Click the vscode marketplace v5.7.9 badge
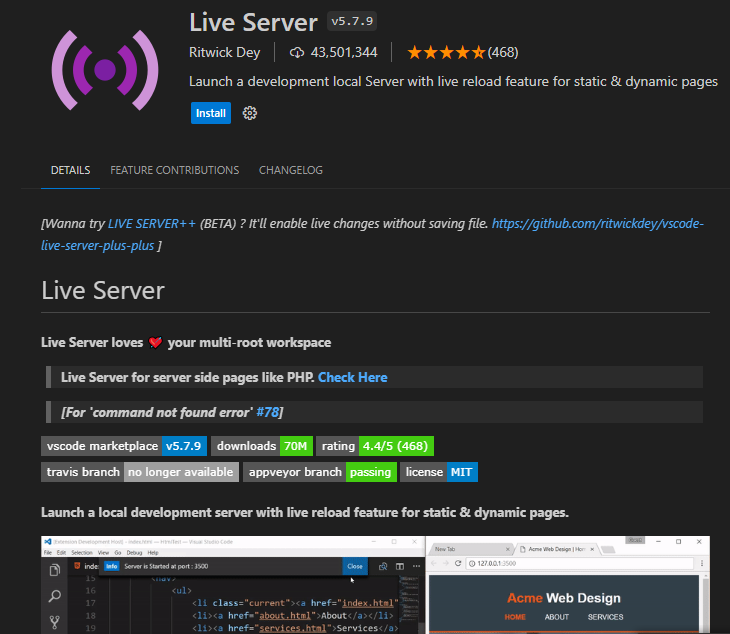This screenshot has width=730, height=634. pyautogui.click(x=124, y=446)
